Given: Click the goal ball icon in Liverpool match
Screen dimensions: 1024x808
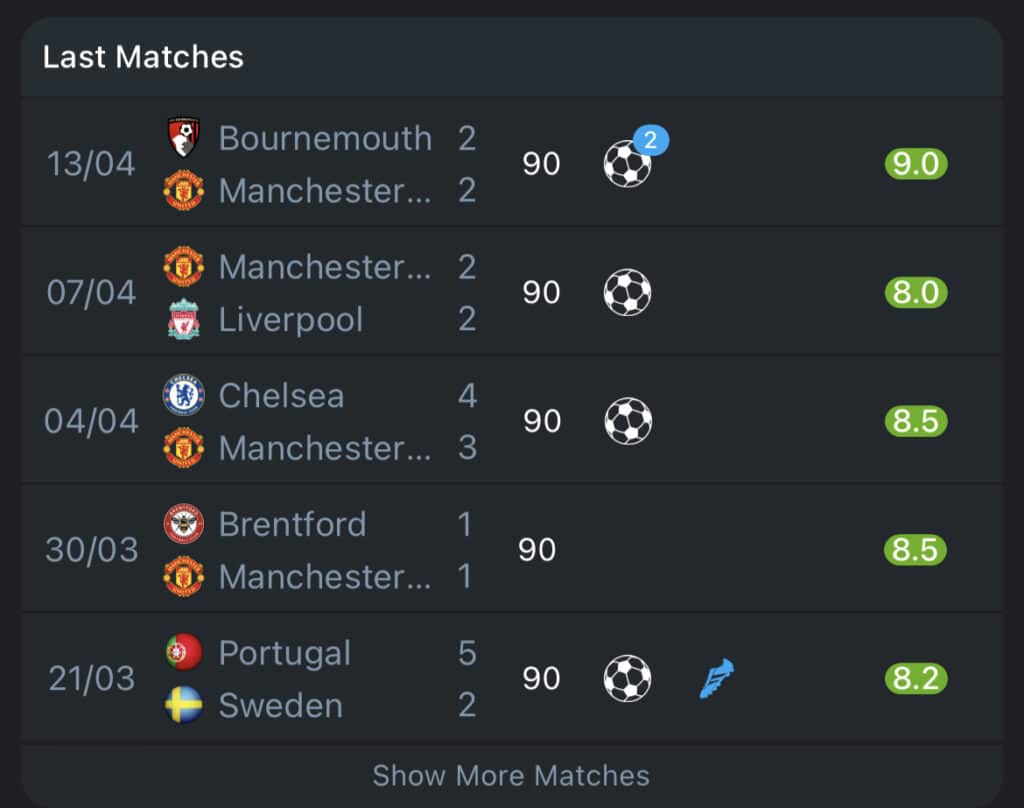Looking at the screenshot, I should point(628,293).
